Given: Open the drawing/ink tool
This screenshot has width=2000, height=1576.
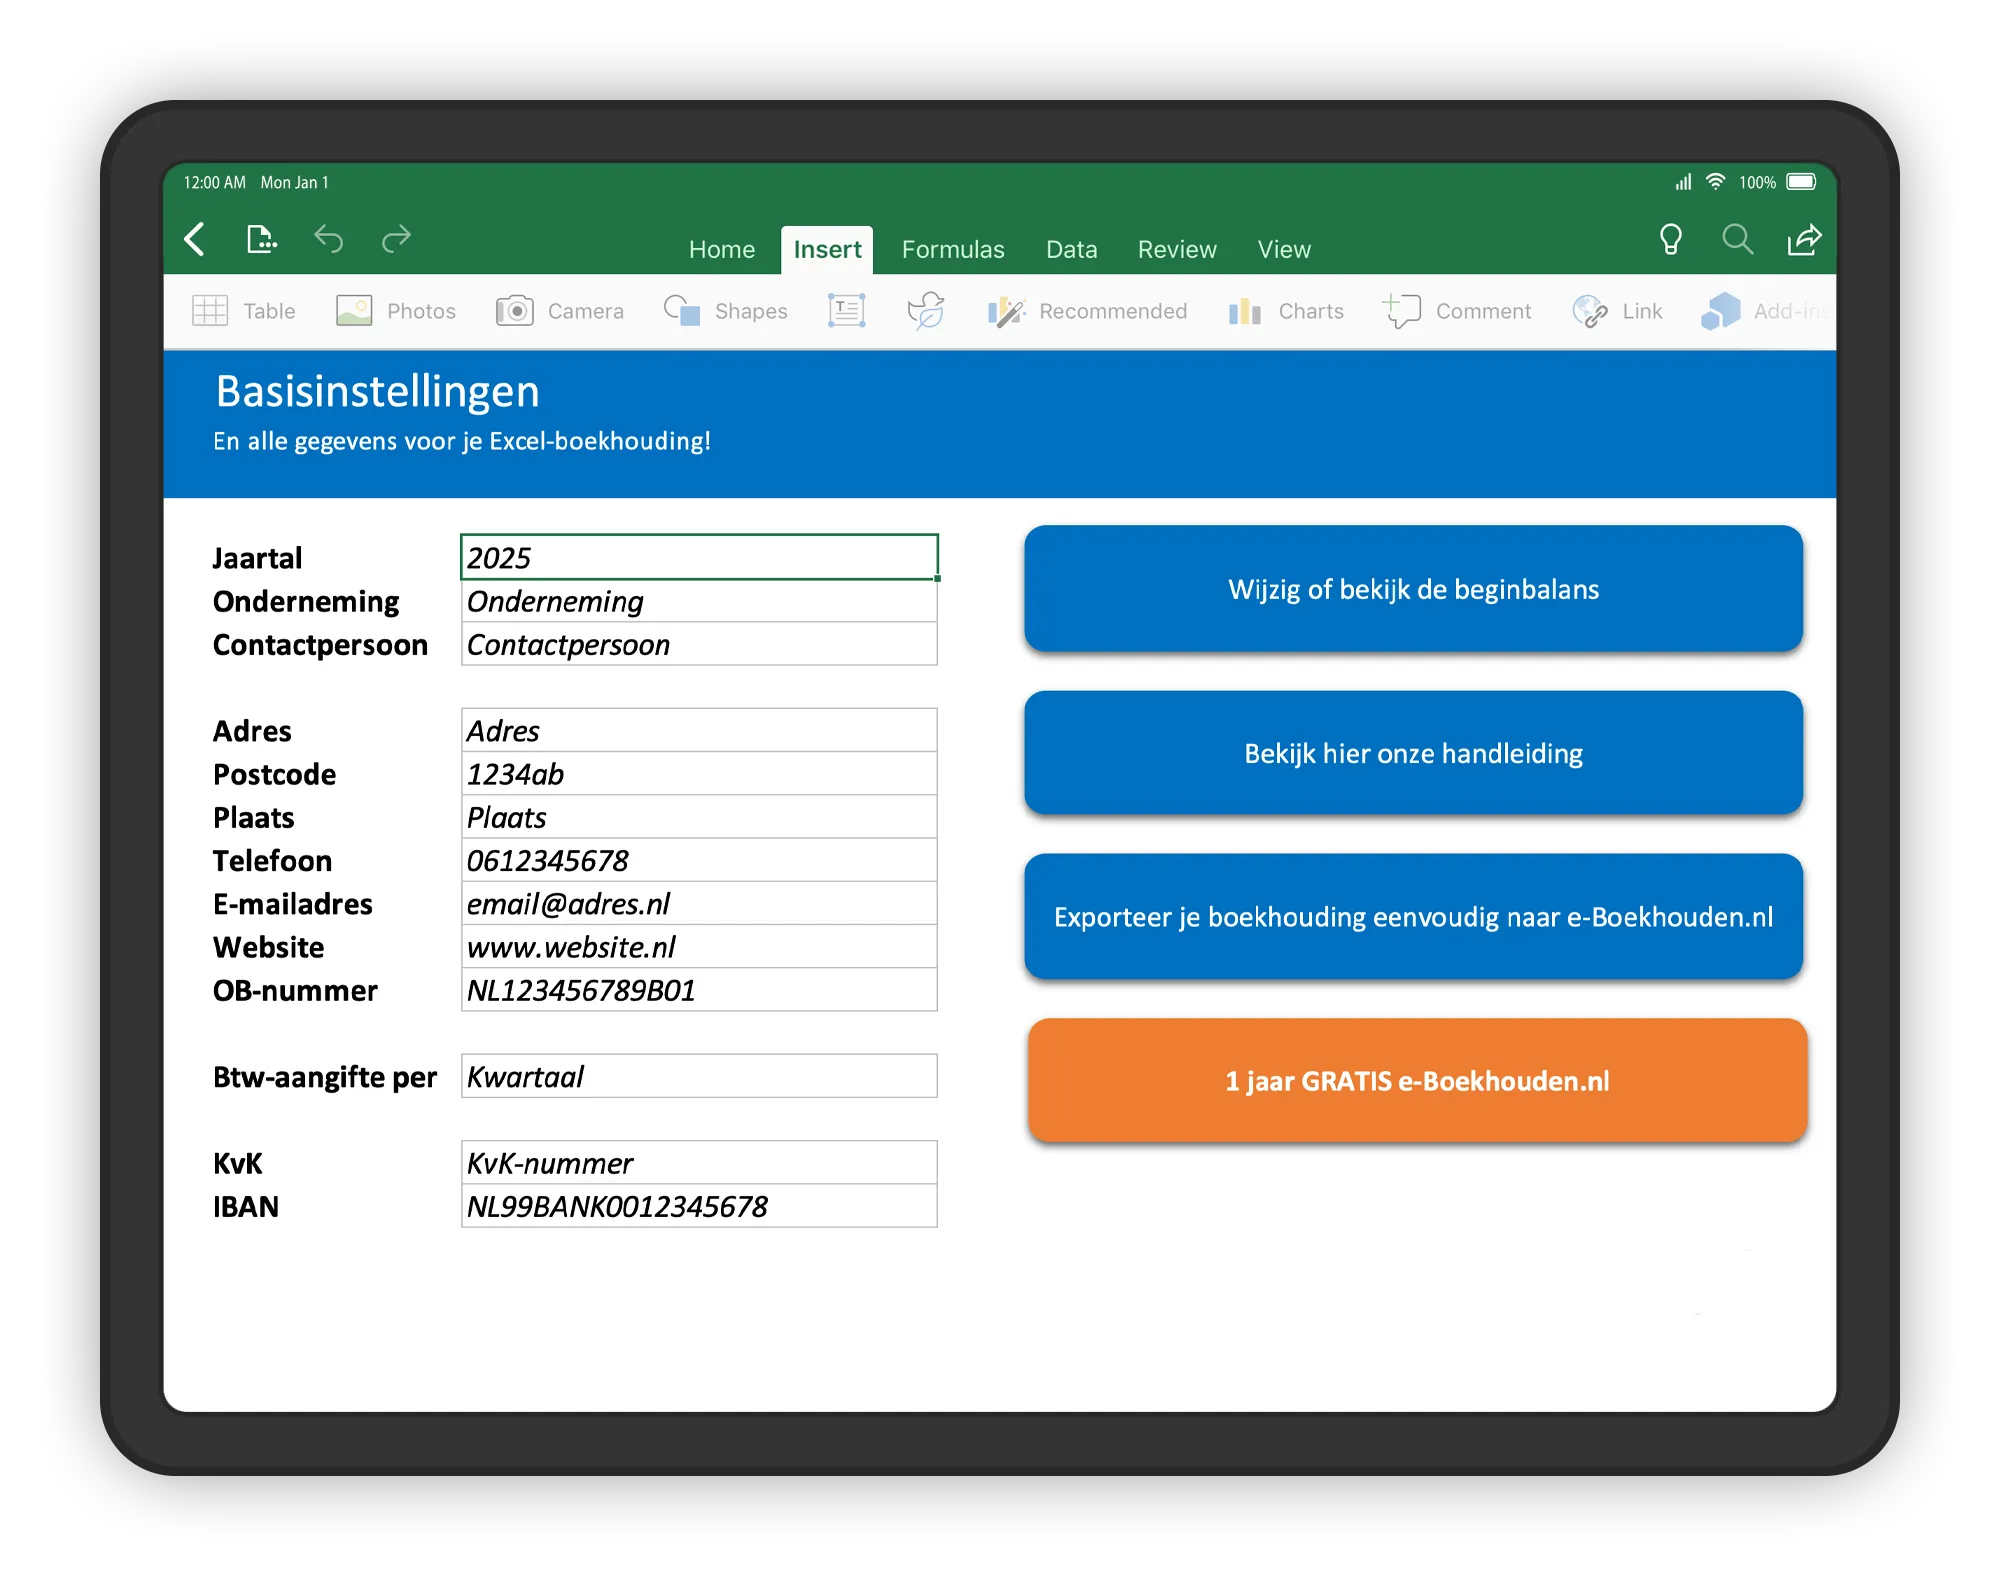Looking at the screenshot, I should coord(925,311).
